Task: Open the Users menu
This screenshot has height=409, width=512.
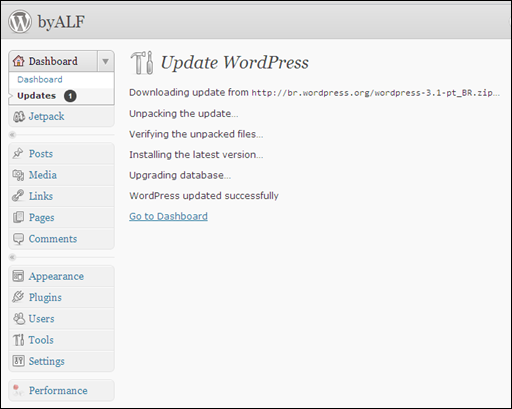Action: pyautogui.click(x=41, y=319)
